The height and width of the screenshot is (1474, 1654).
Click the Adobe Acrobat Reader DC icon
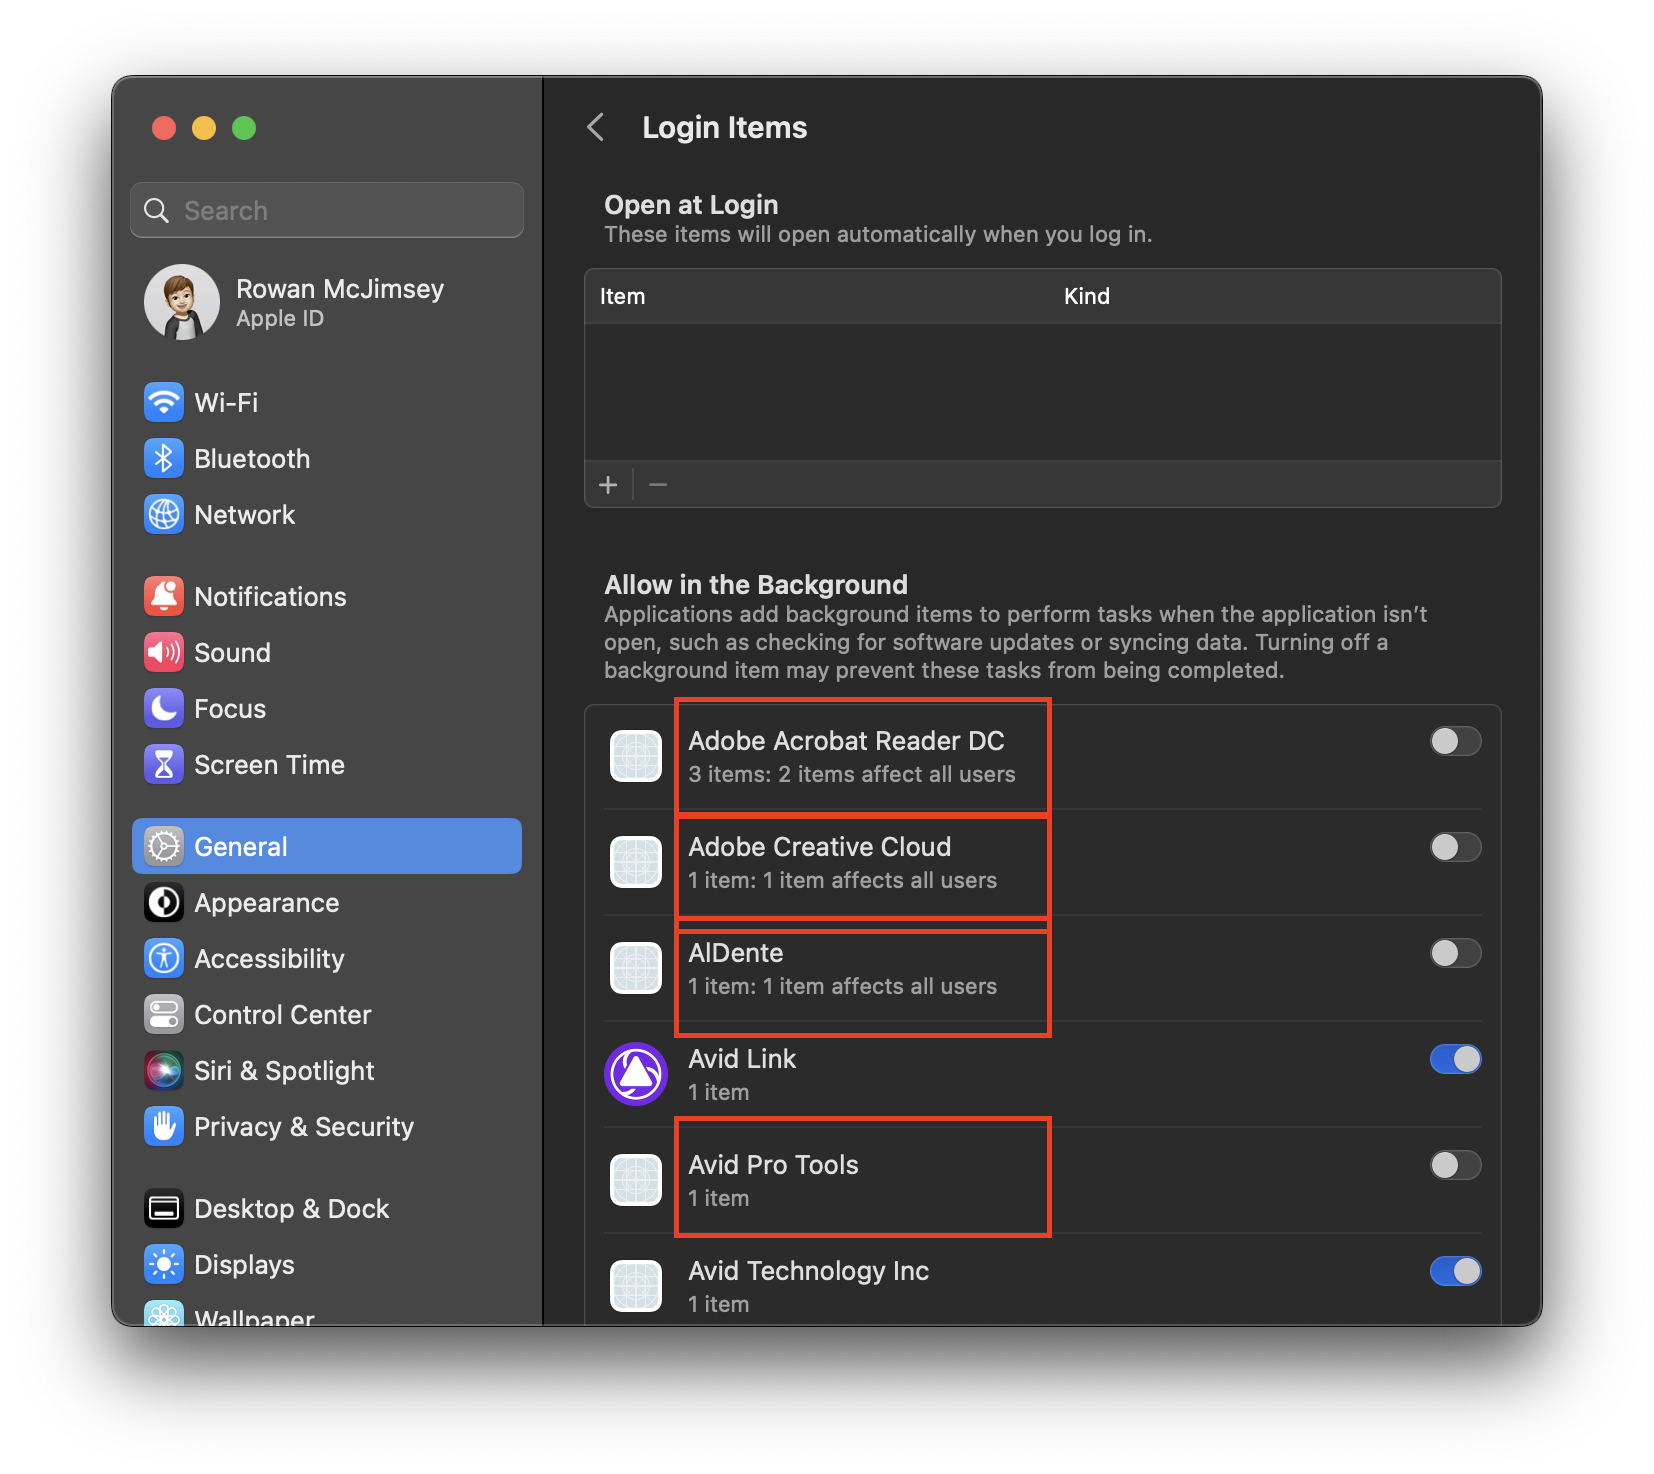click(x=636, y=756)
